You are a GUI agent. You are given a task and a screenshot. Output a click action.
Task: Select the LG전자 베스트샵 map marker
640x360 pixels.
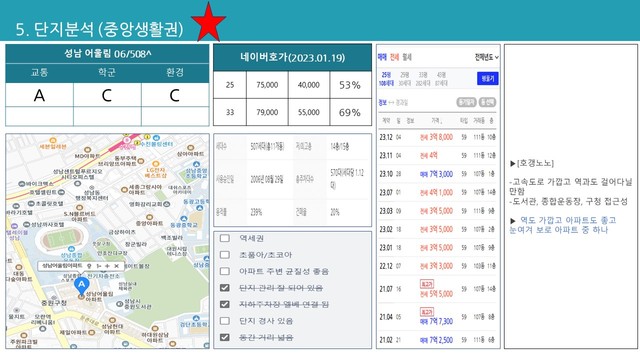pos(156,164)
